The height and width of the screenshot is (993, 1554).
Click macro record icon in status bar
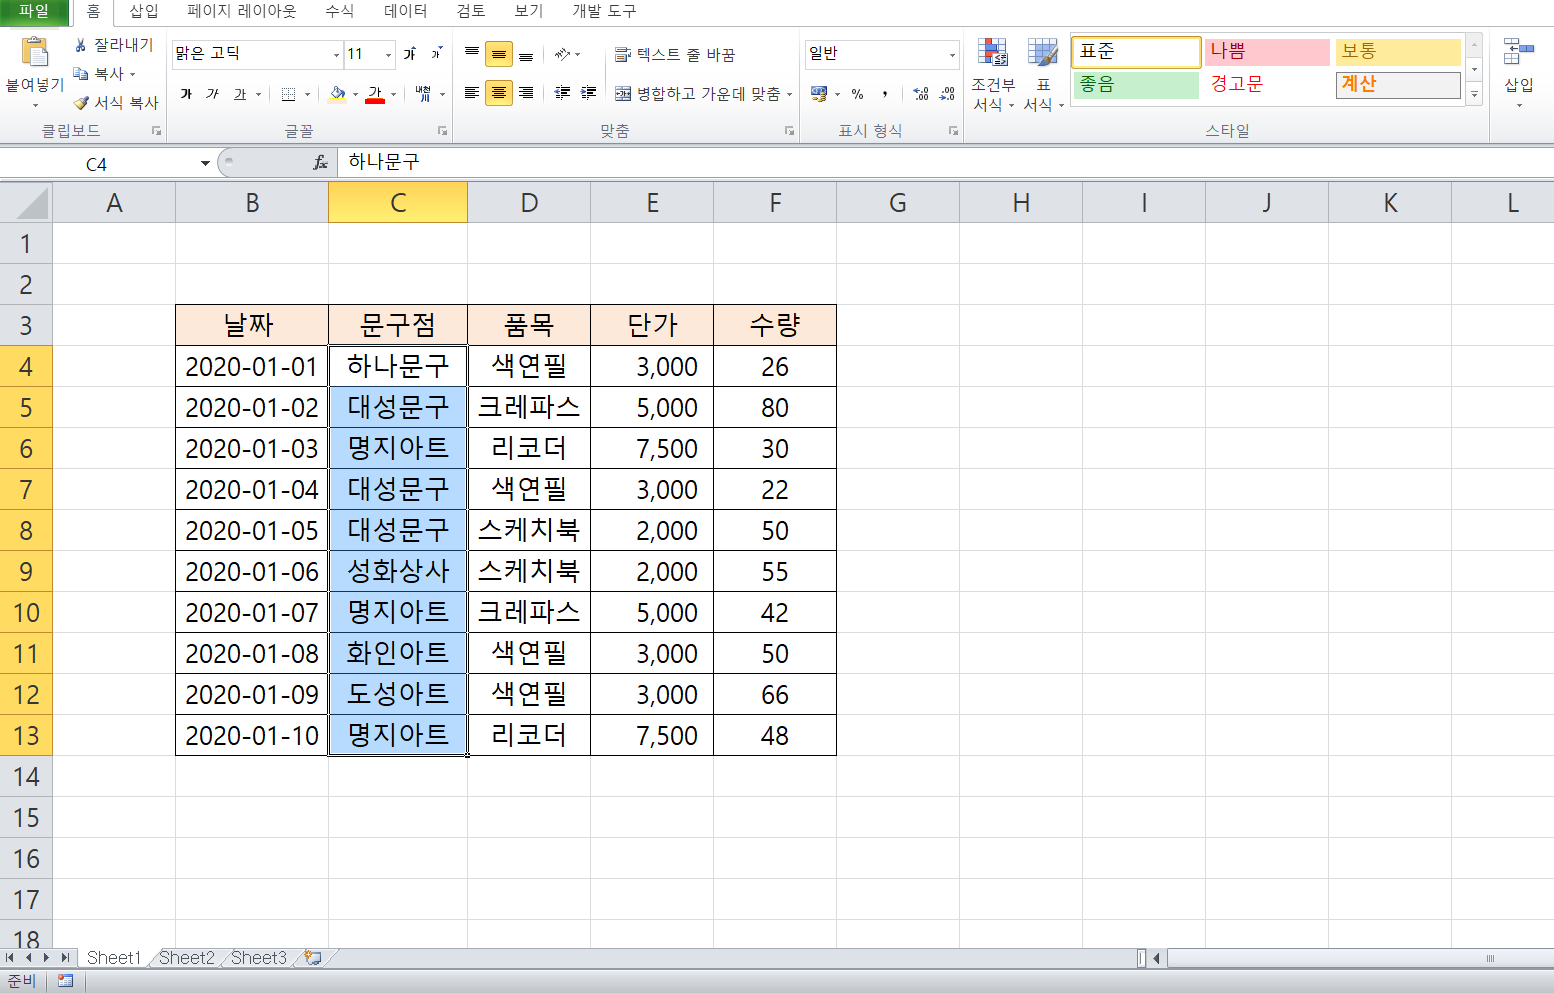coord(65,981)
